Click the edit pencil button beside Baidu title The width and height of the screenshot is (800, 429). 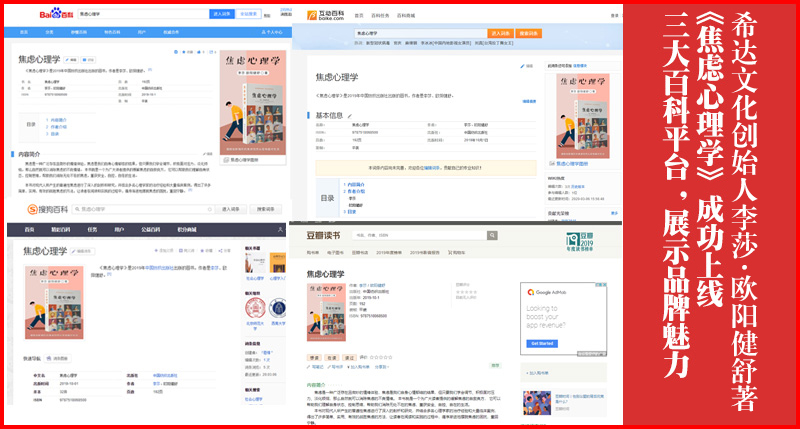point(72,57)
